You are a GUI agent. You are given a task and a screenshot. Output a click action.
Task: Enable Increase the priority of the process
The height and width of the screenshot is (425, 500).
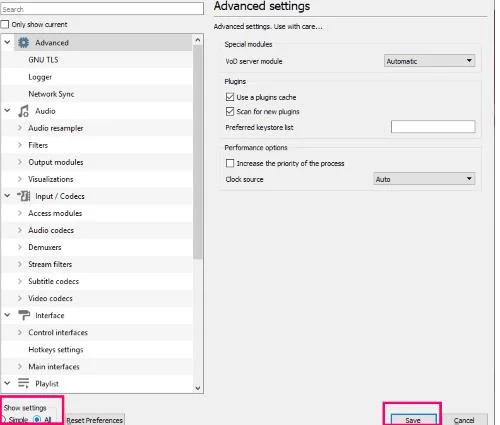coord(230,163)
